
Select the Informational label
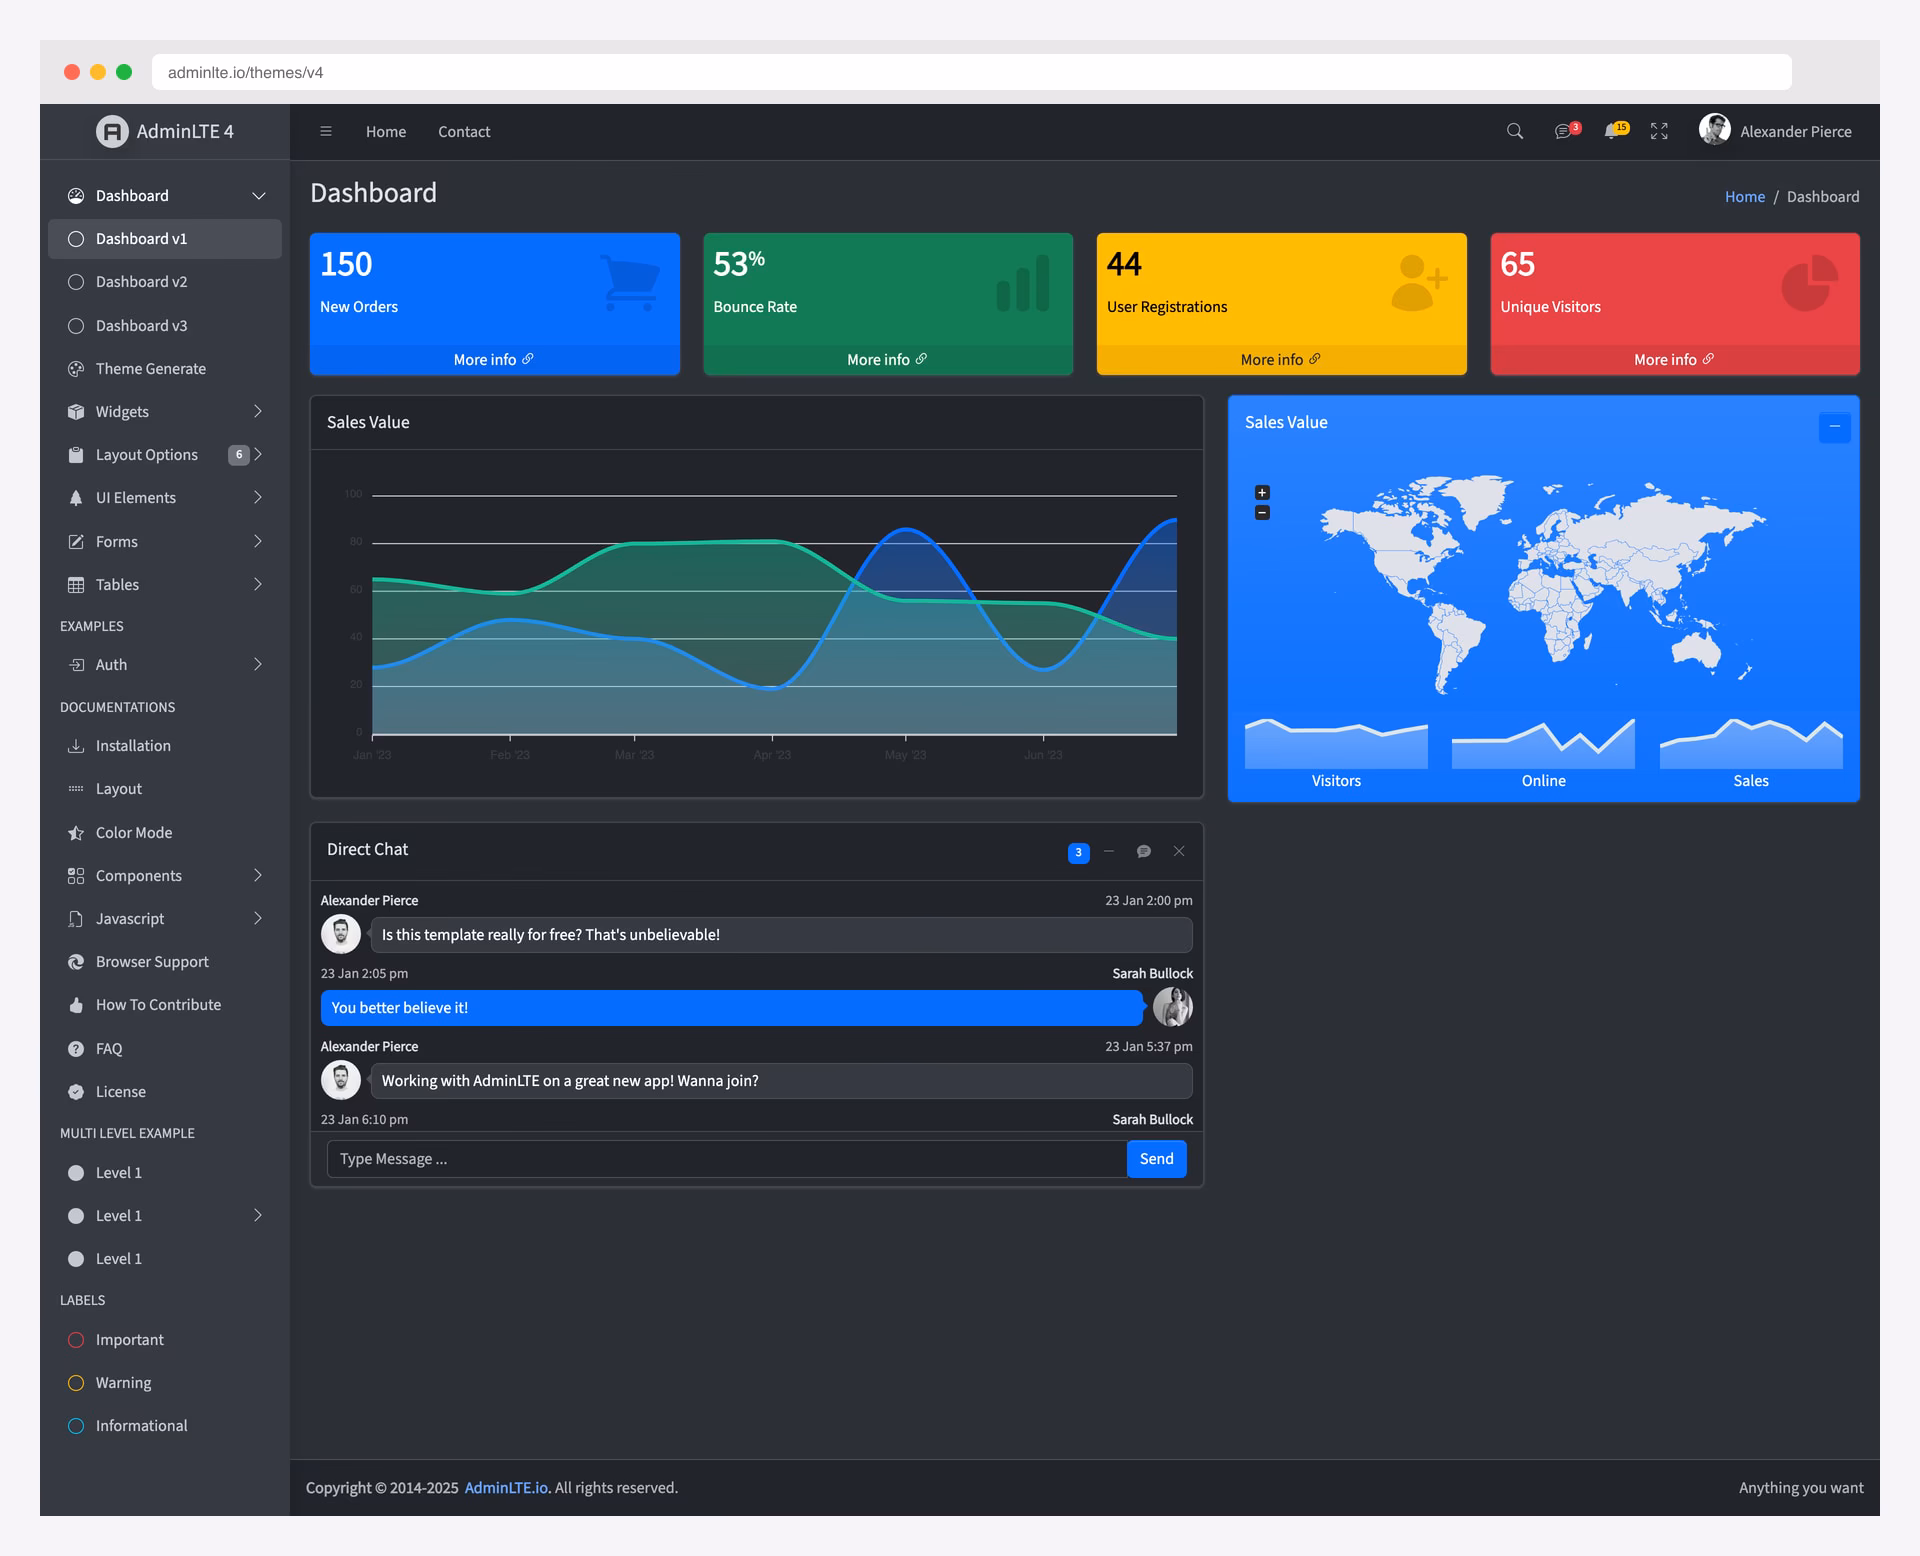[165, 1426]
